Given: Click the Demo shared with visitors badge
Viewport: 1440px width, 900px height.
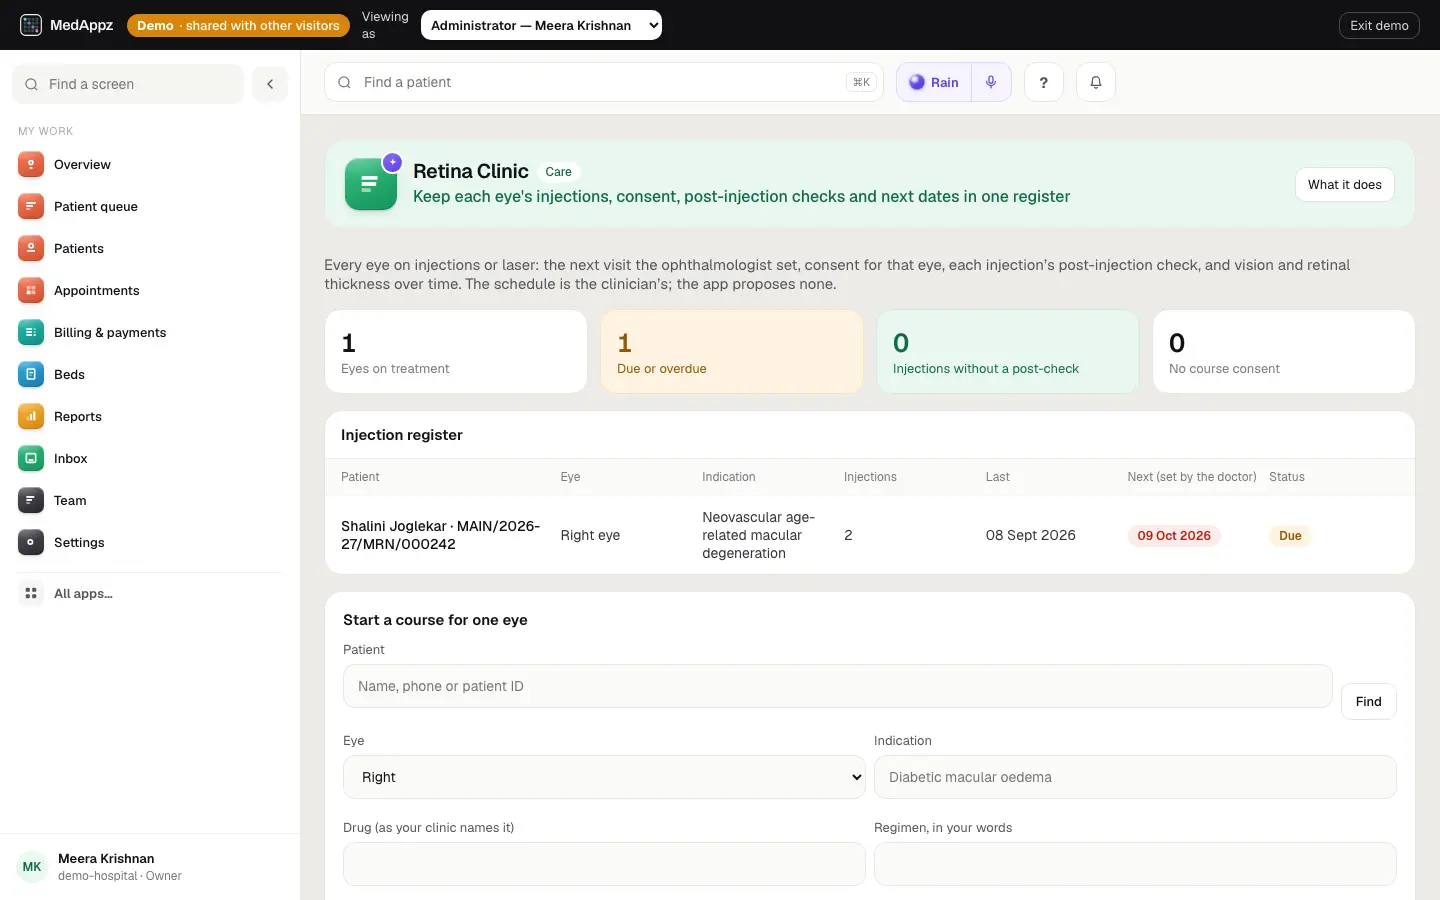Looking at the screenshot, I should pyautogui.click(x=238, y=25).
